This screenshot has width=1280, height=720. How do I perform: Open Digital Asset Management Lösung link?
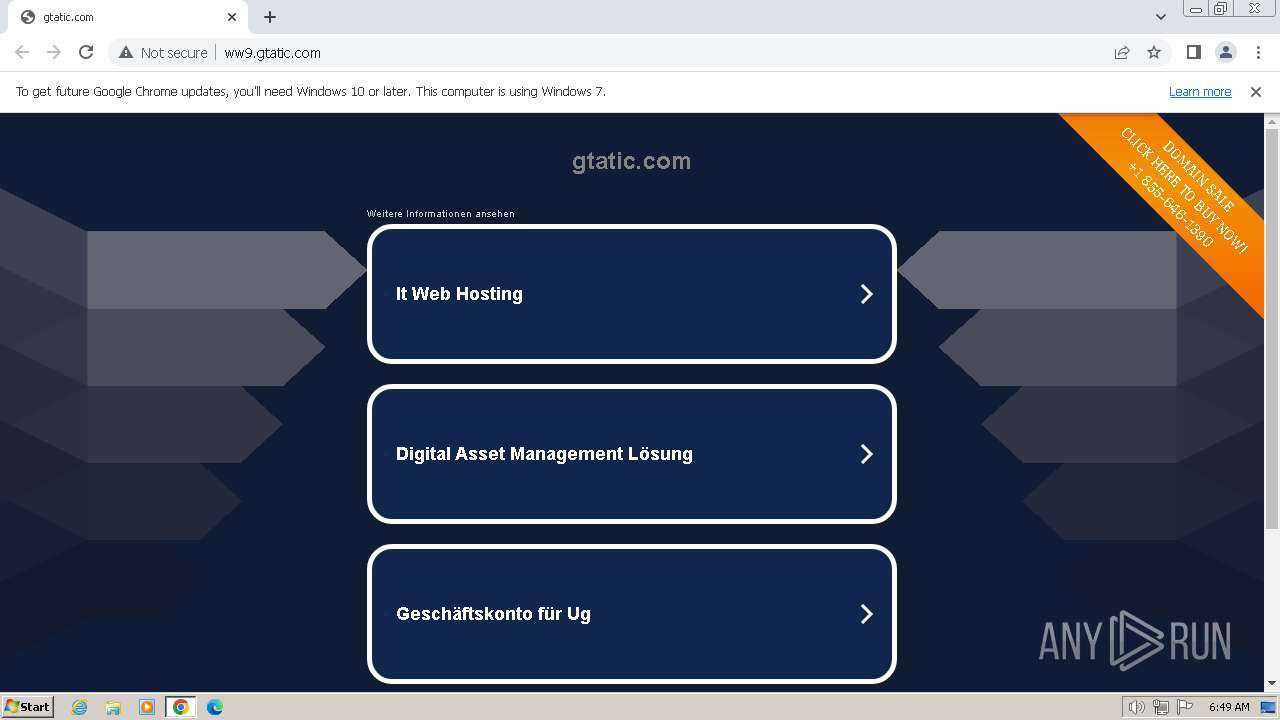coord(632,454)
